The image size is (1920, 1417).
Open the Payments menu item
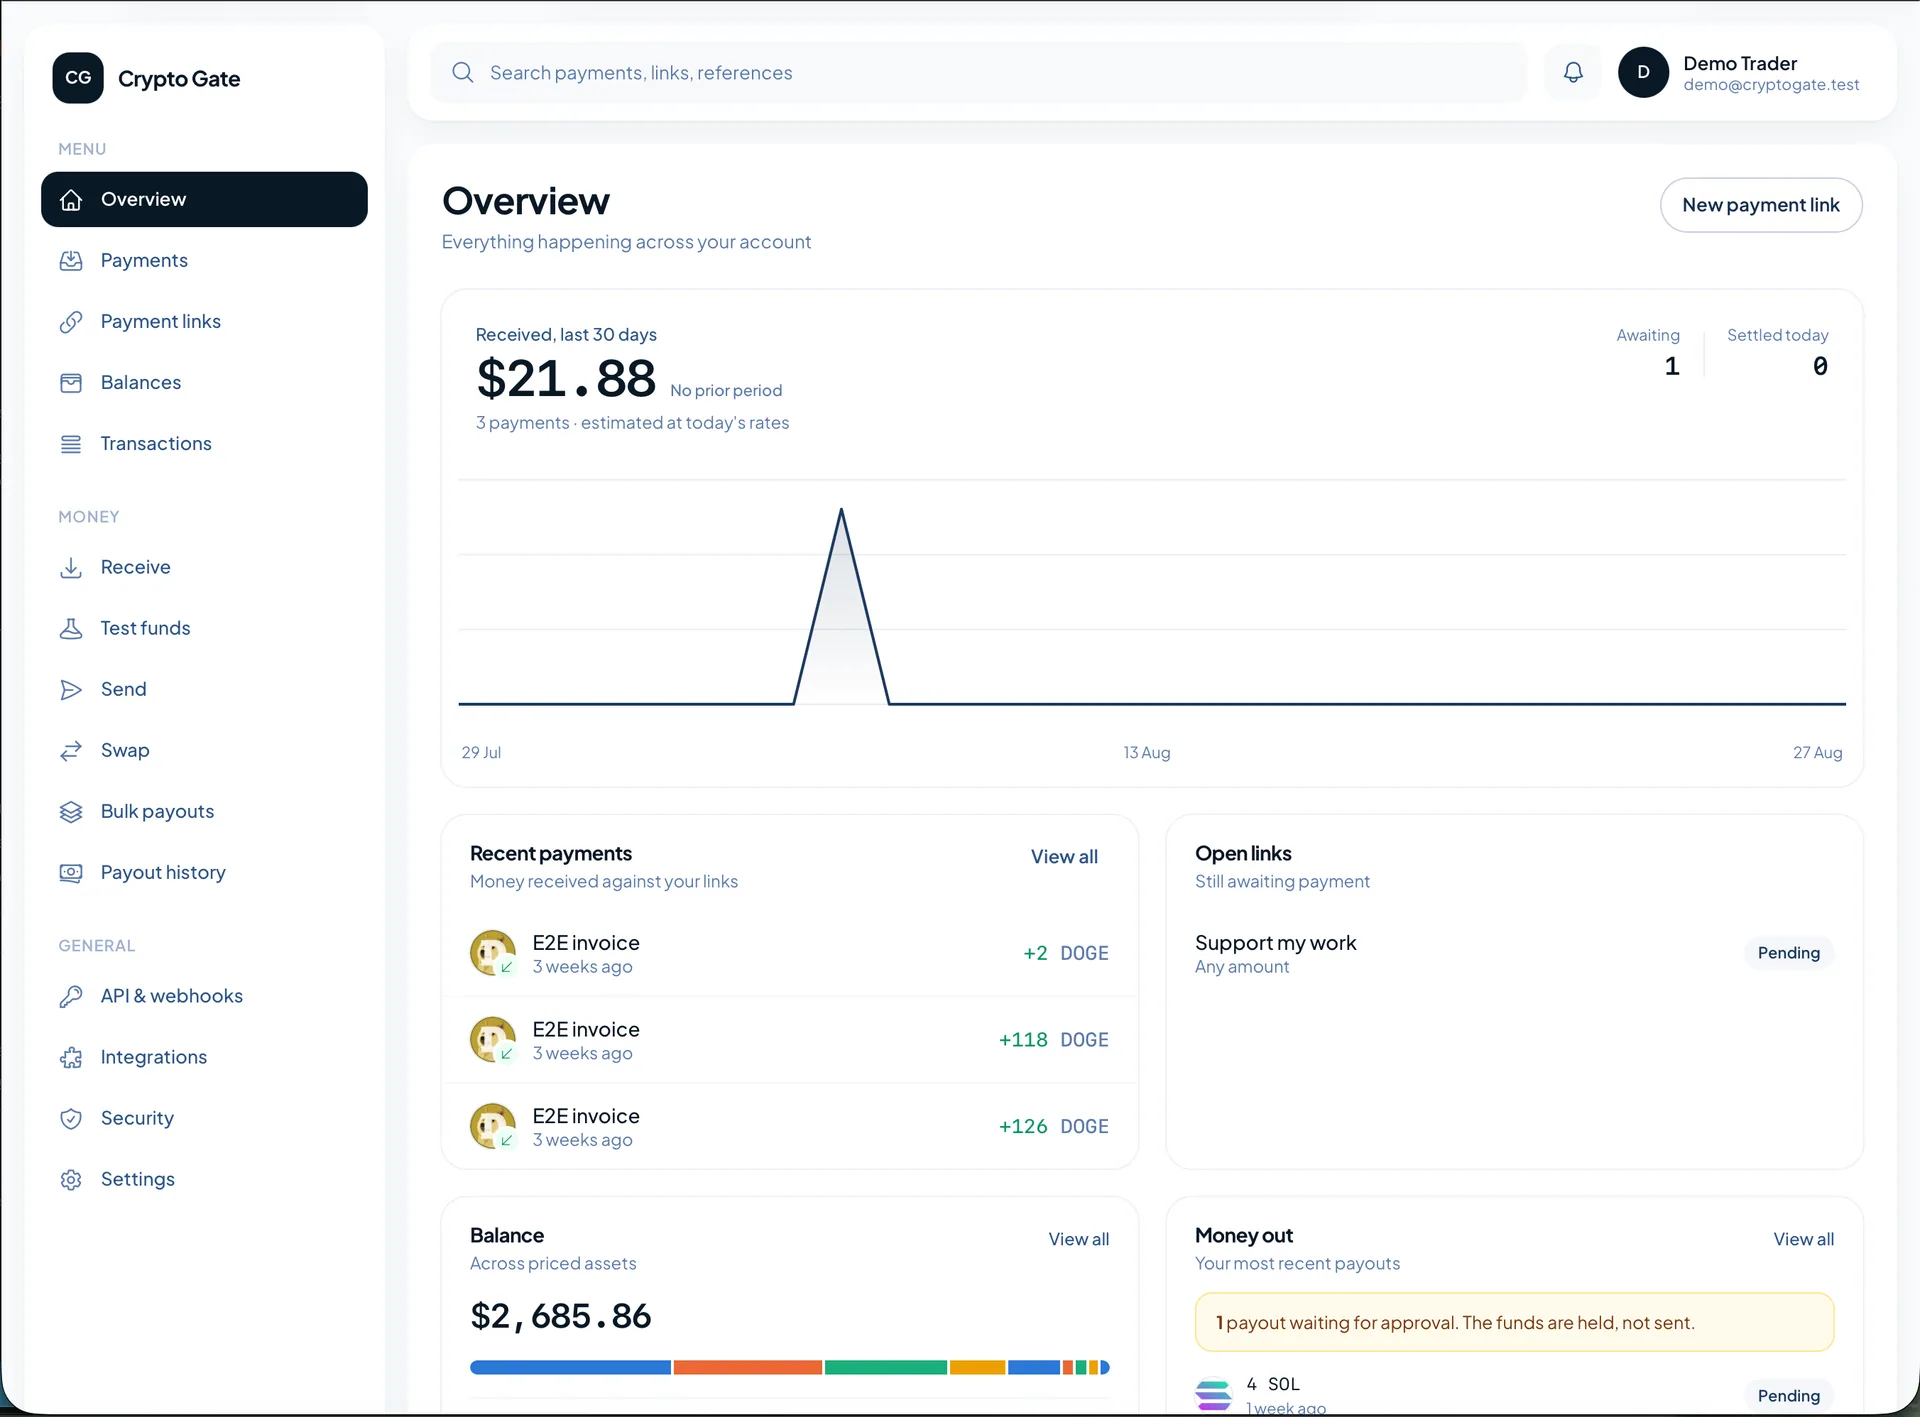point(204,260)
